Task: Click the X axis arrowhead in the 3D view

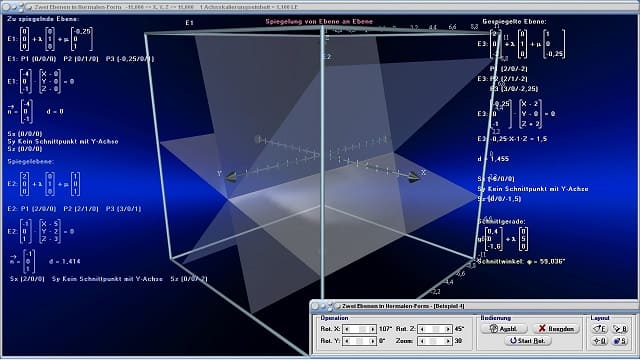Action: point(414,177)
